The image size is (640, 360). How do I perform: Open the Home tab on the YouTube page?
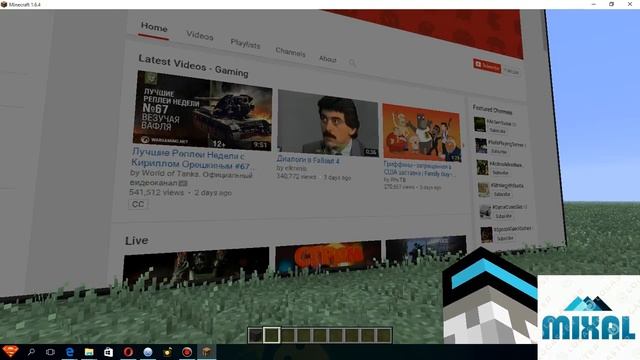point(154,27)
